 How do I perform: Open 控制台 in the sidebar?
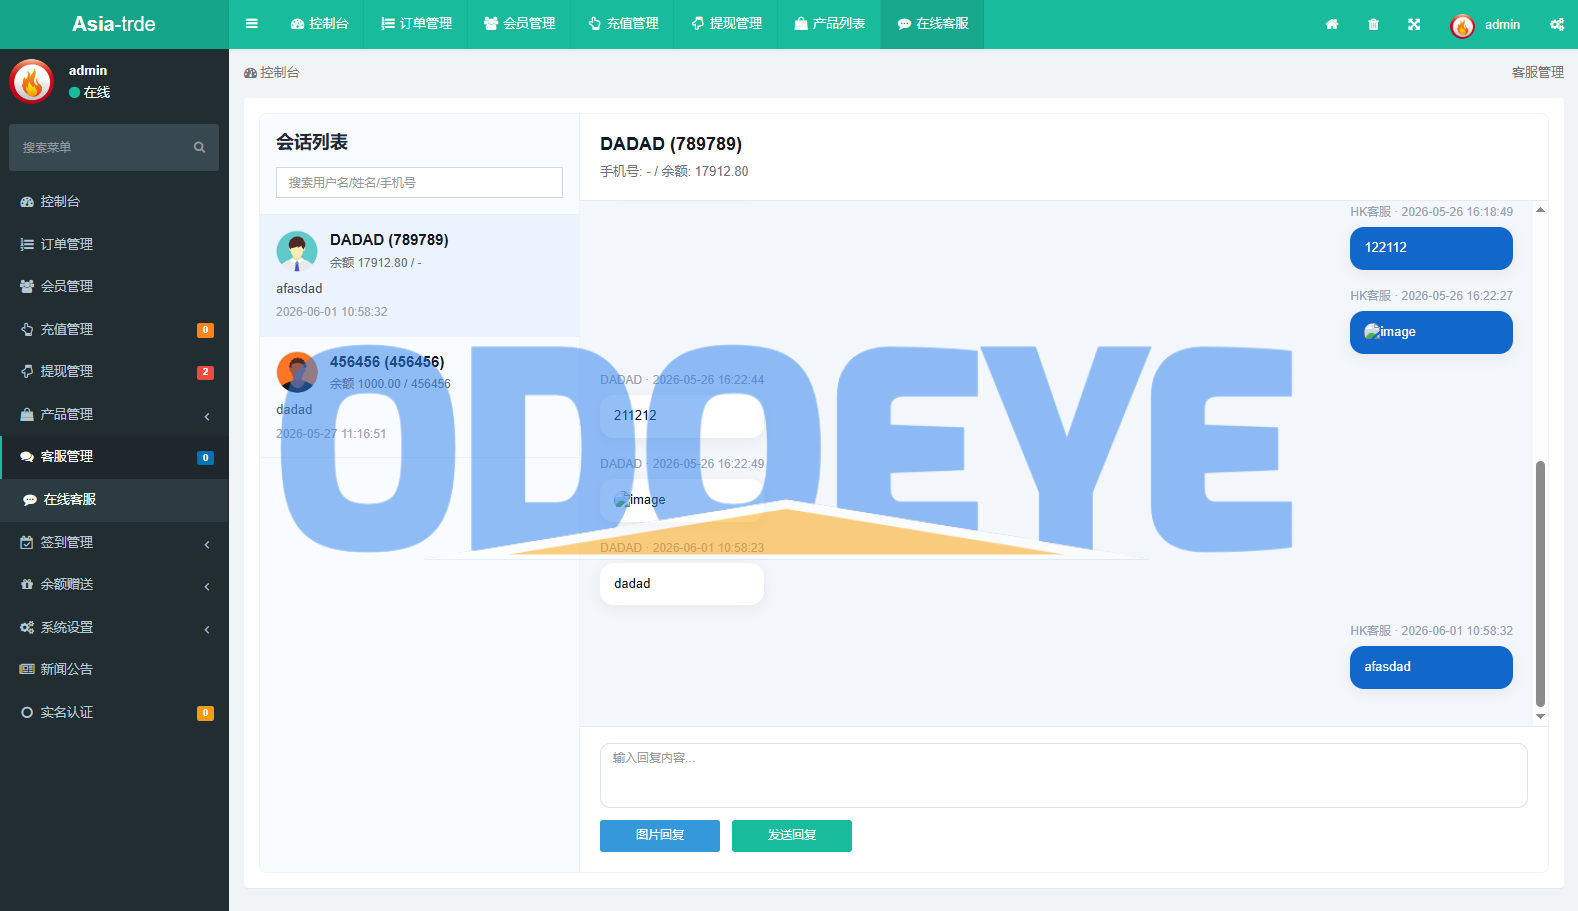coord(114,201)
